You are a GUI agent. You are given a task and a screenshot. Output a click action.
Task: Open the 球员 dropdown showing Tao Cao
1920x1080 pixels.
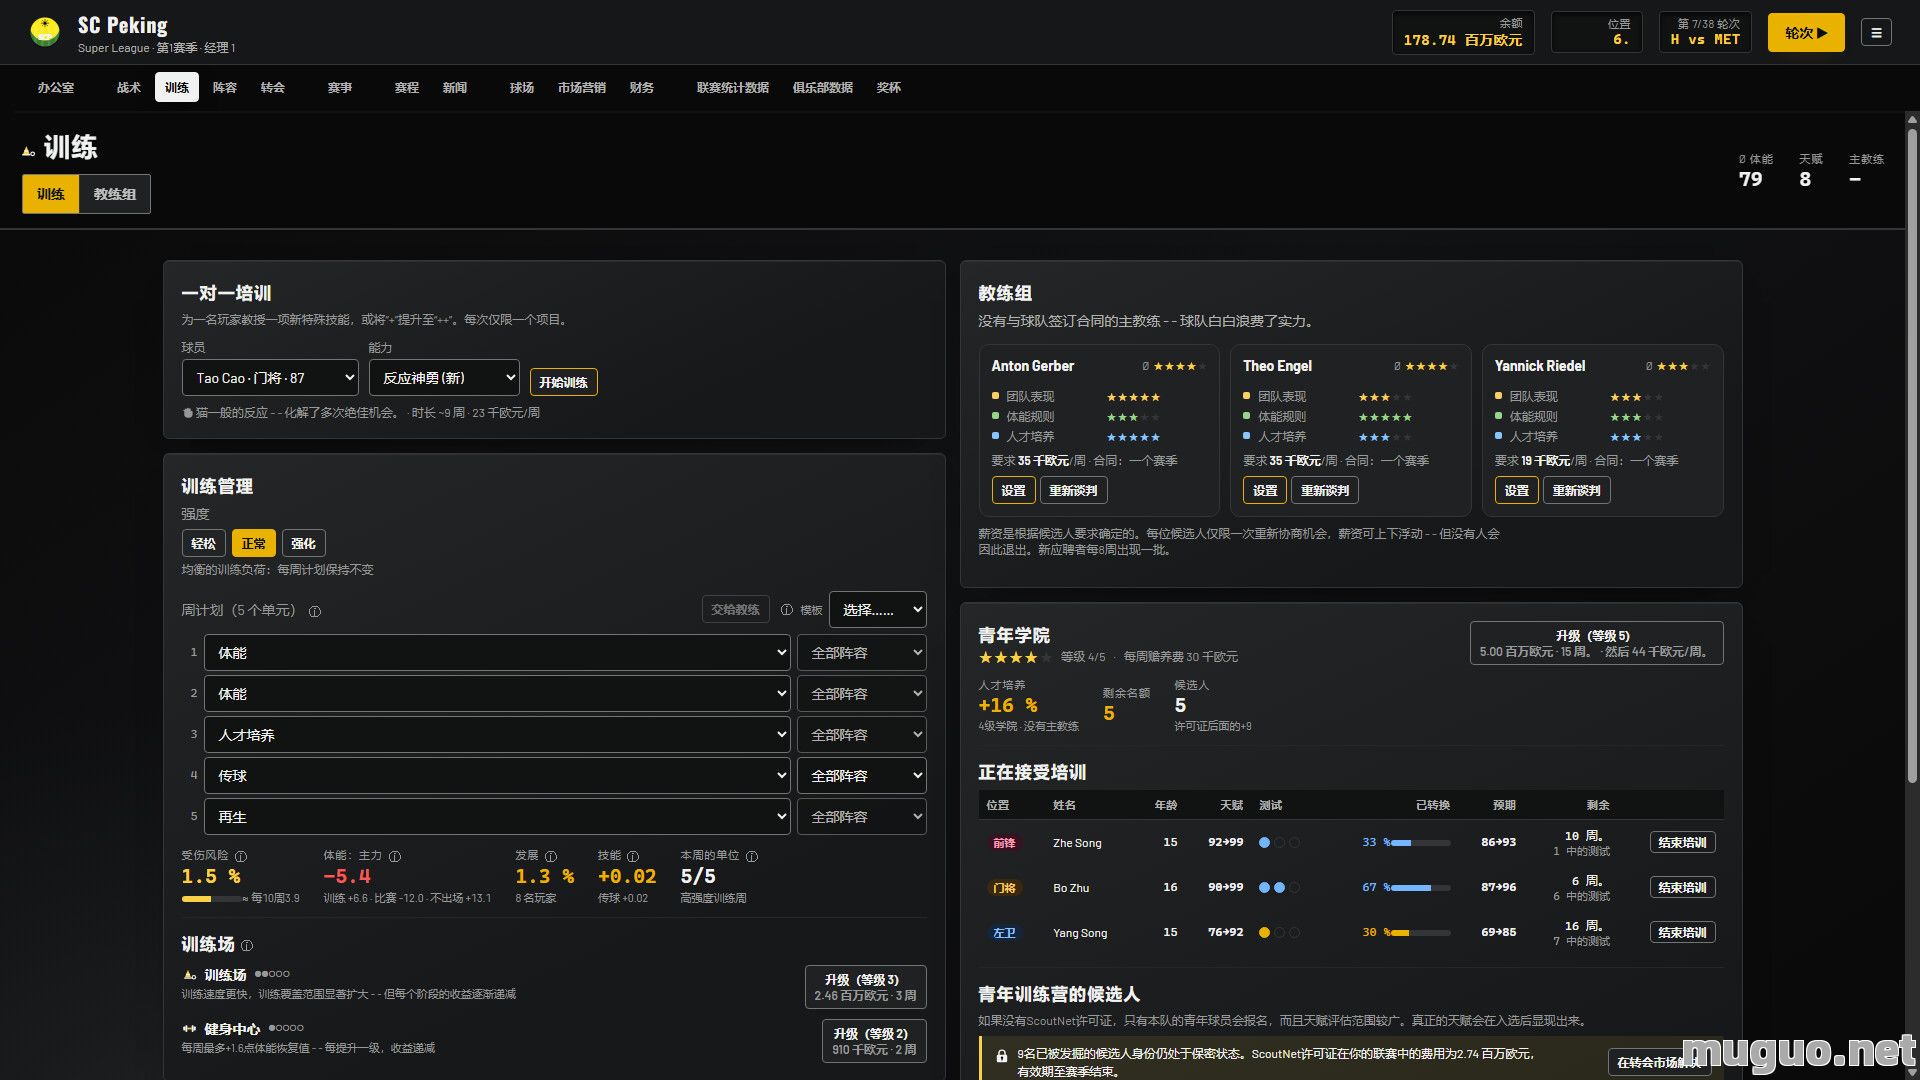270,378
